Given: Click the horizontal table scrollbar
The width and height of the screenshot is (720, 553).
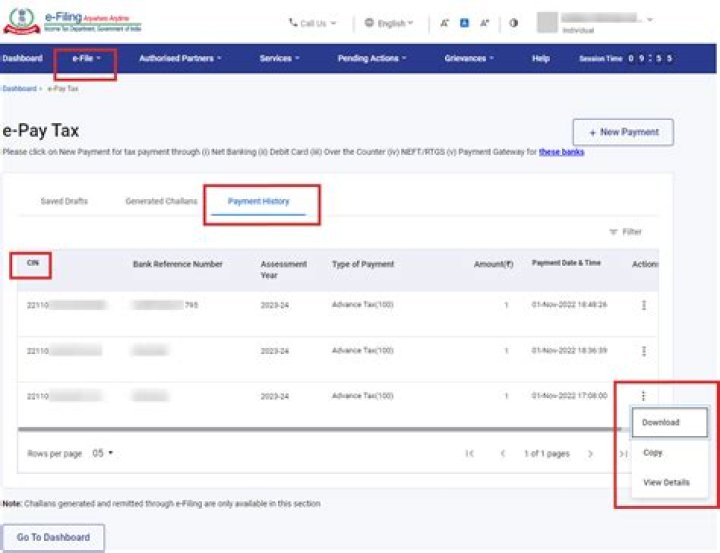Looking at the screenshot, I should tap(319, 429).
